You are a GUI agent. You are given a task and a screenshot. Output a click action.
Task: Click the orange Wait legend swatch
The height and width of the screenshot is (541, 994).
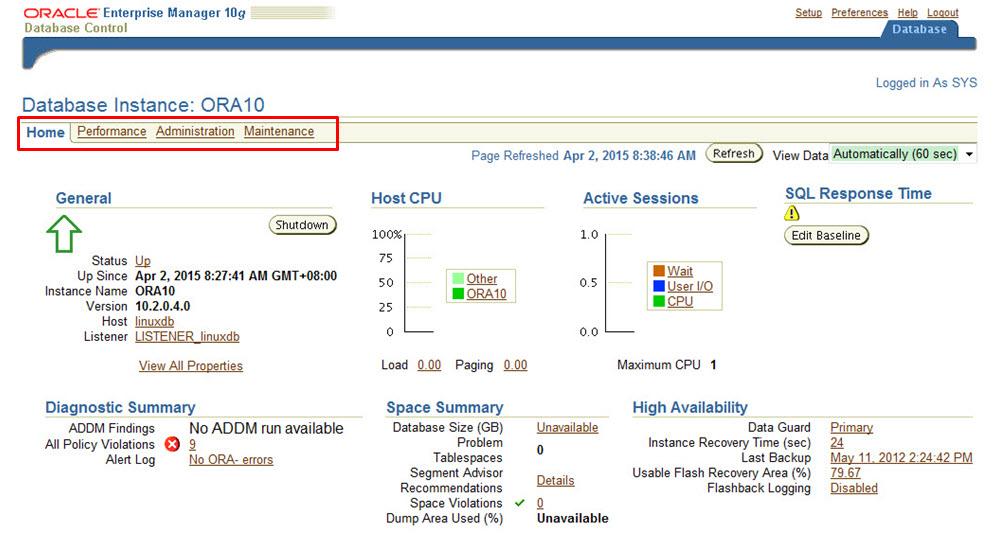[659, 271]
